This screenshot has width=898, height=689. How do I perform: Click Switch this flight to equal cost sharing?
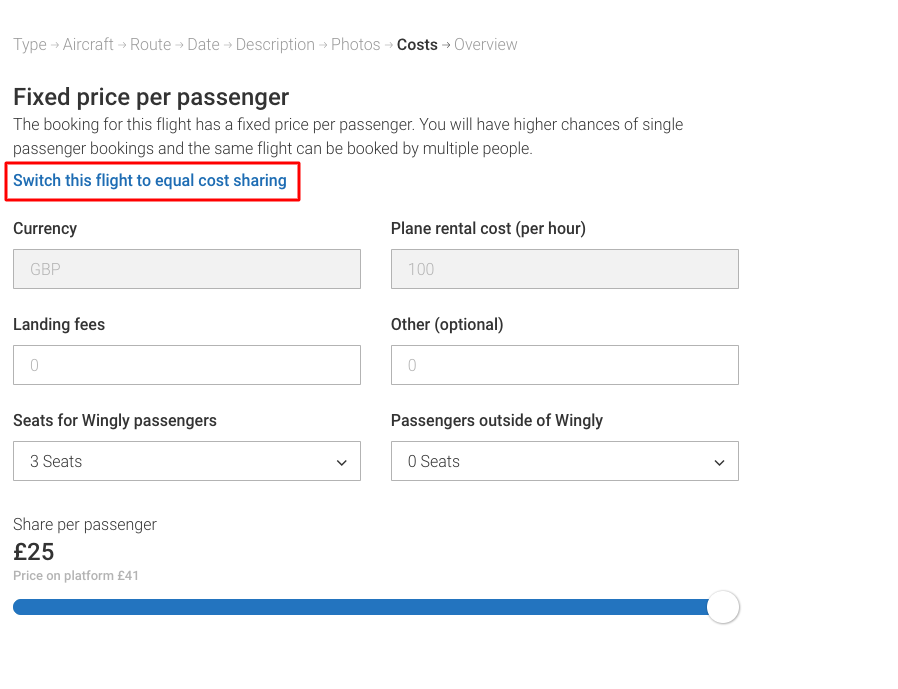point(149,180)
